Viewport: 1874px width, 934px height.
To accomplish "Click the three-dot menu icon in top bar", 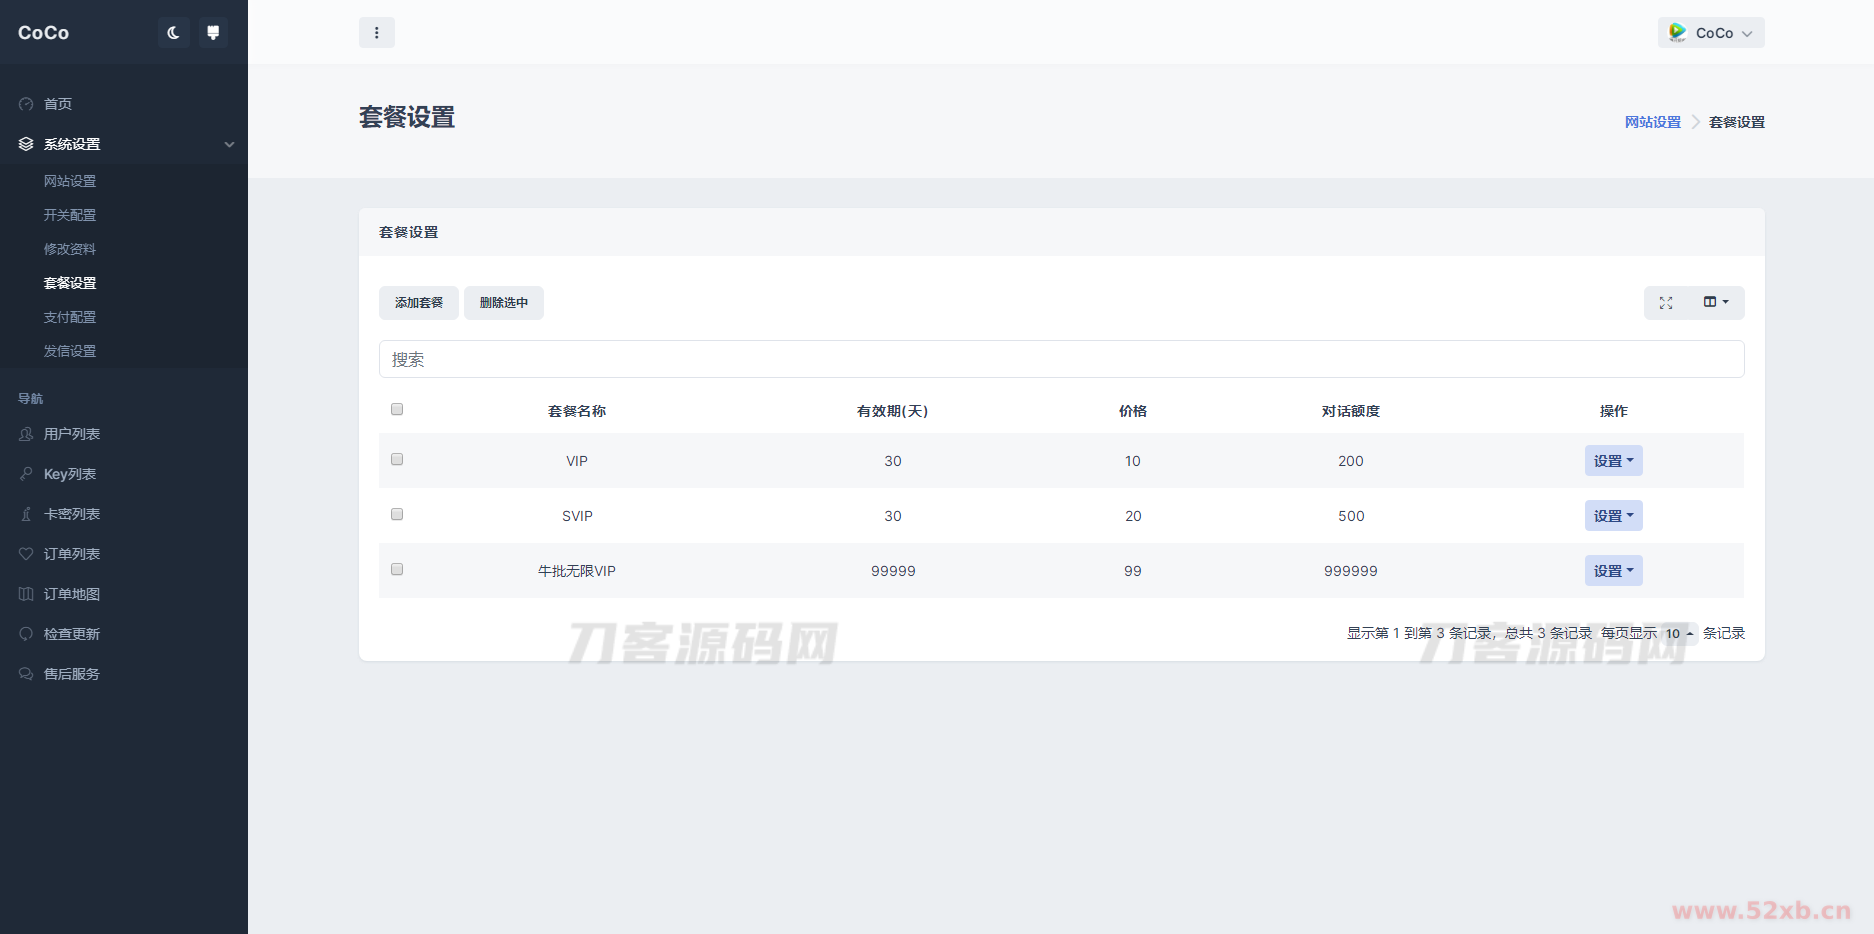I will pyautogui.click(x=376, y=33).
